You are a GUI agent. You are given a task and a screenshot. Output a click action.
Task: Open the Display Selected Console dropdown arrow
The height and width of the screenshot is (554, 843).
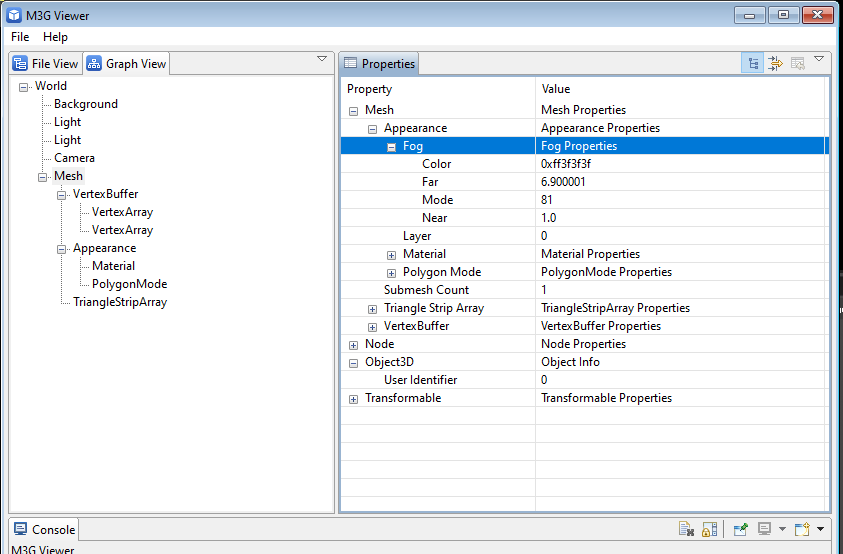tap(782, 529)
